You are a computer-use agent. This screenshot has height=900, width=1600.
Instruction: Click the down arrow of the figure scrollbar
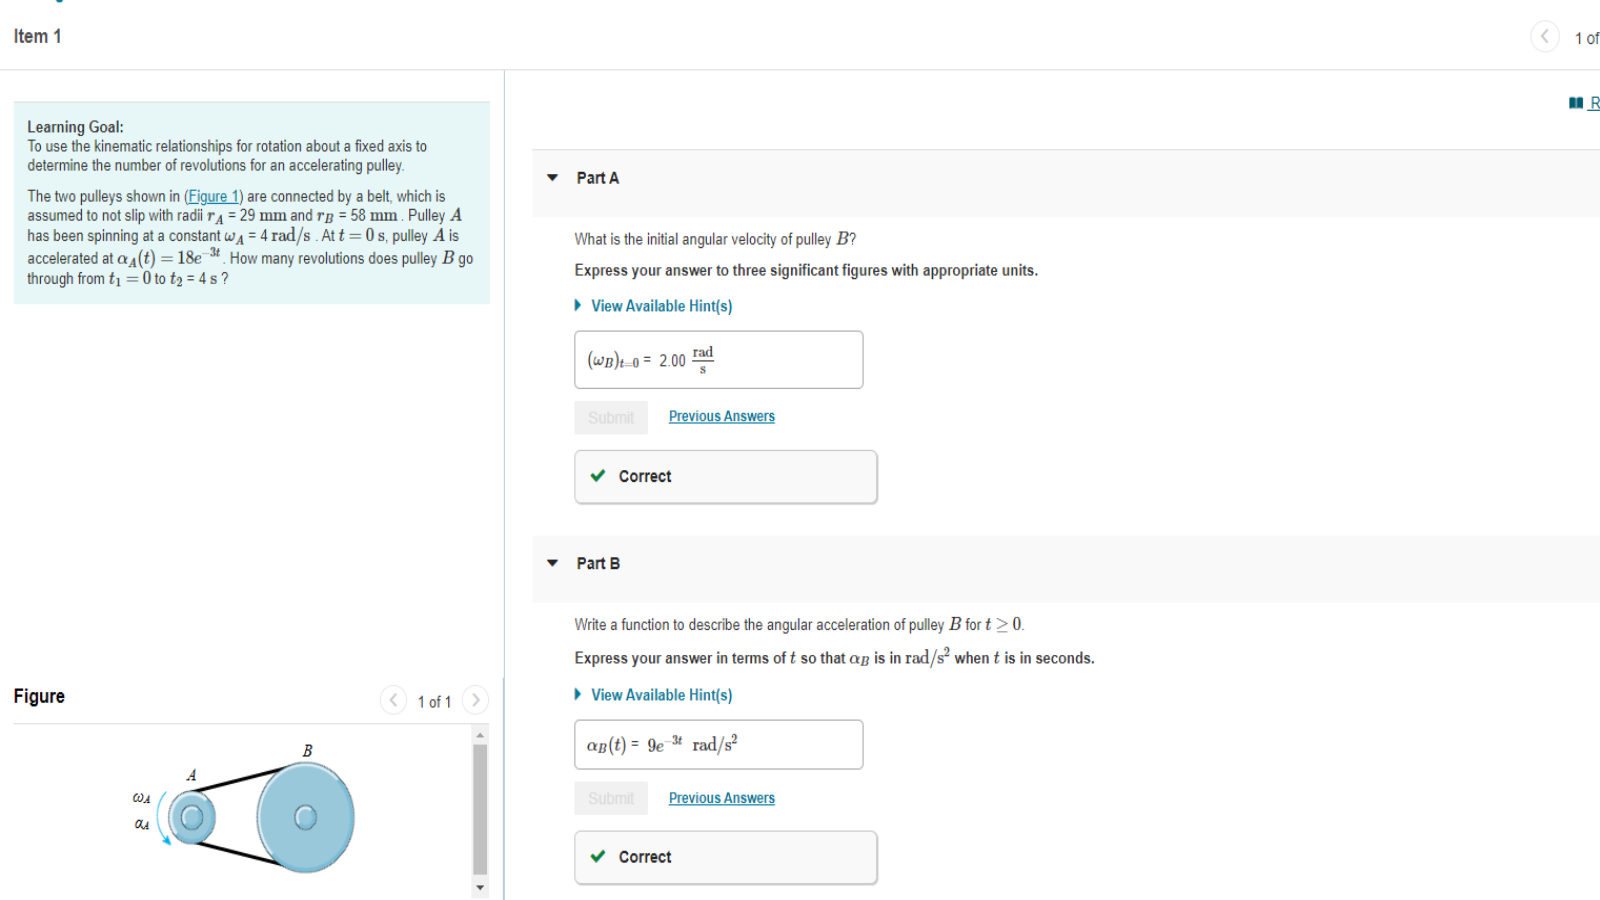click(x=481, y=887)
